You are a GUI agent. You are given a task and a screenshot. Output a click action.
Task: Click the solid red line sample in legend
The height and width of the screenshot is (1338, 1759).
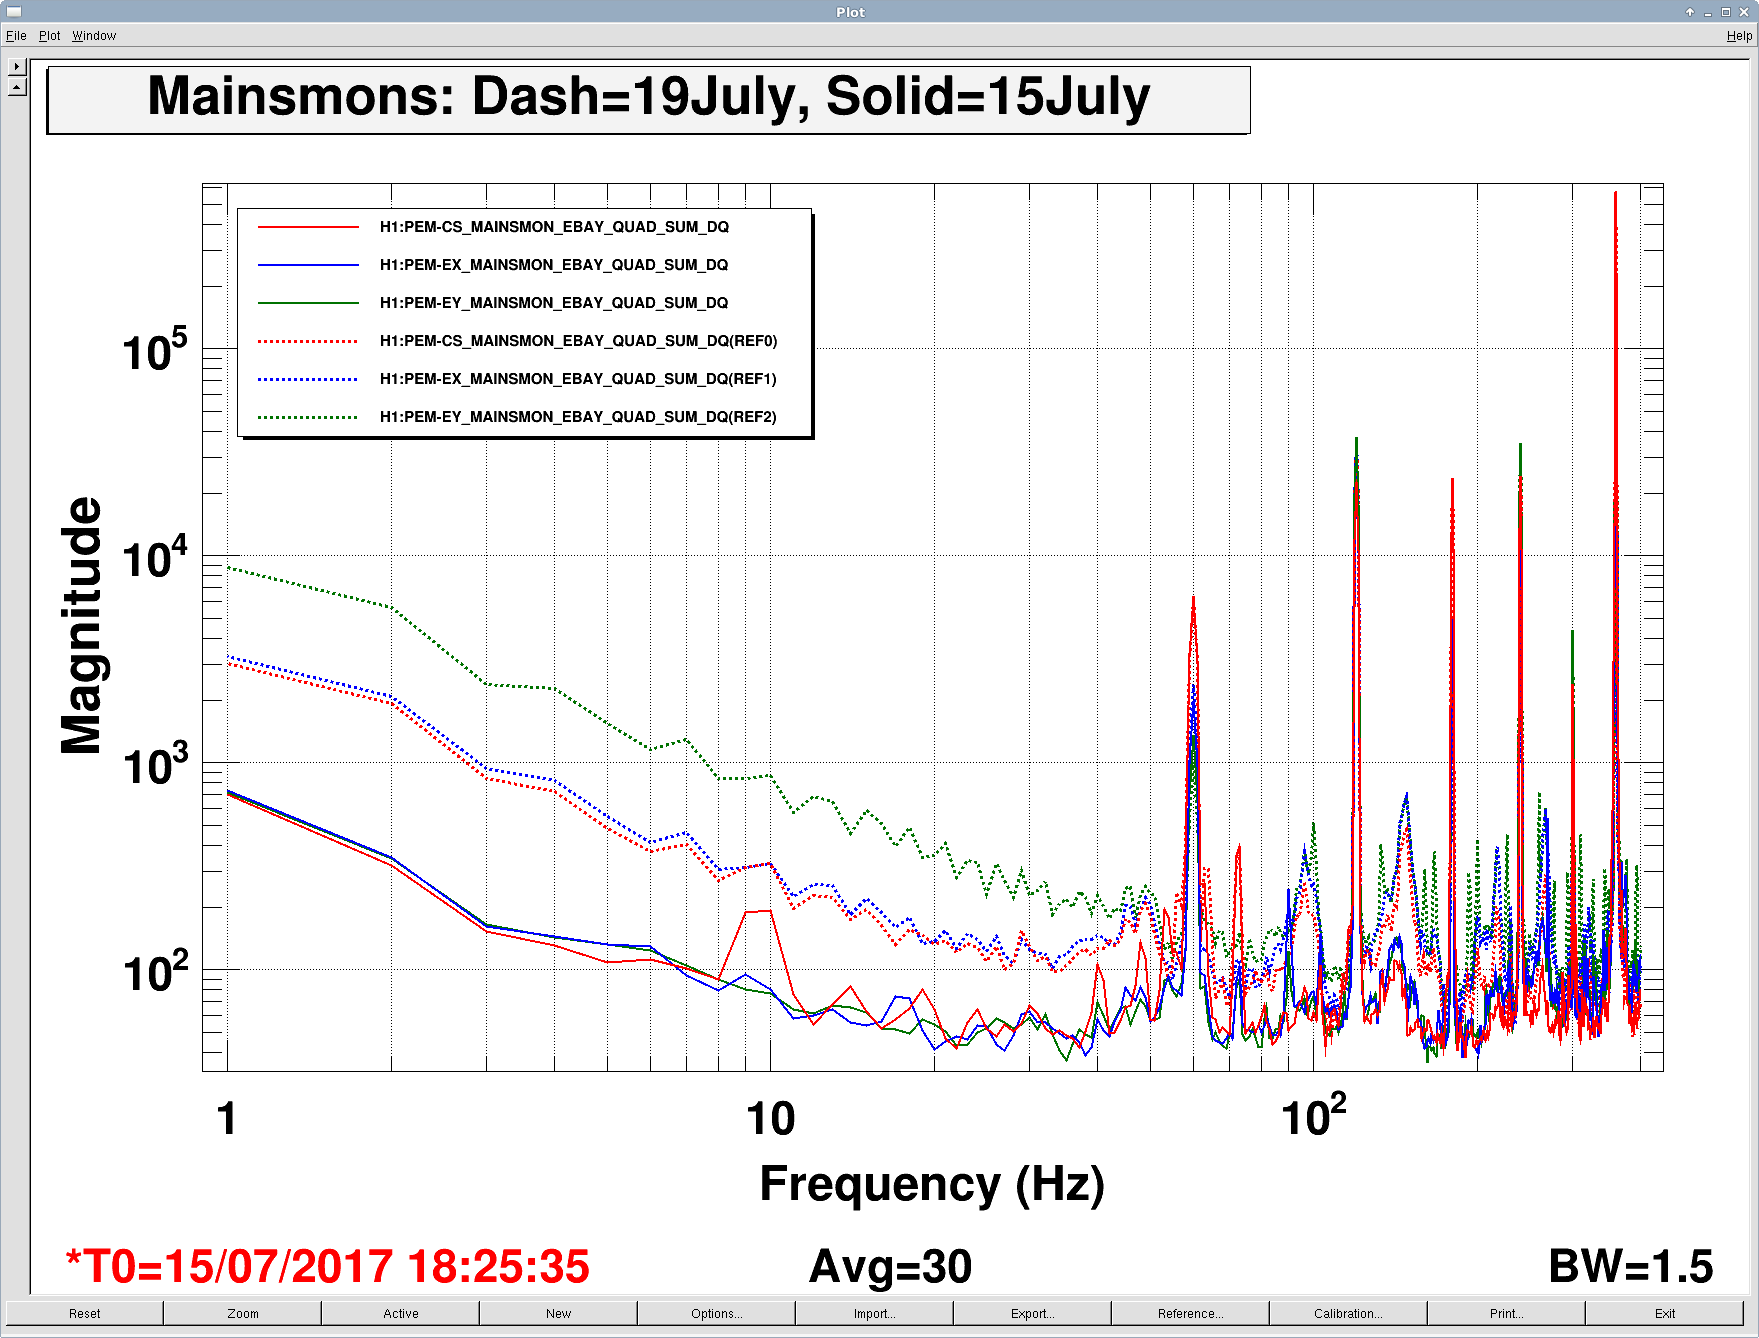(308, 228)
